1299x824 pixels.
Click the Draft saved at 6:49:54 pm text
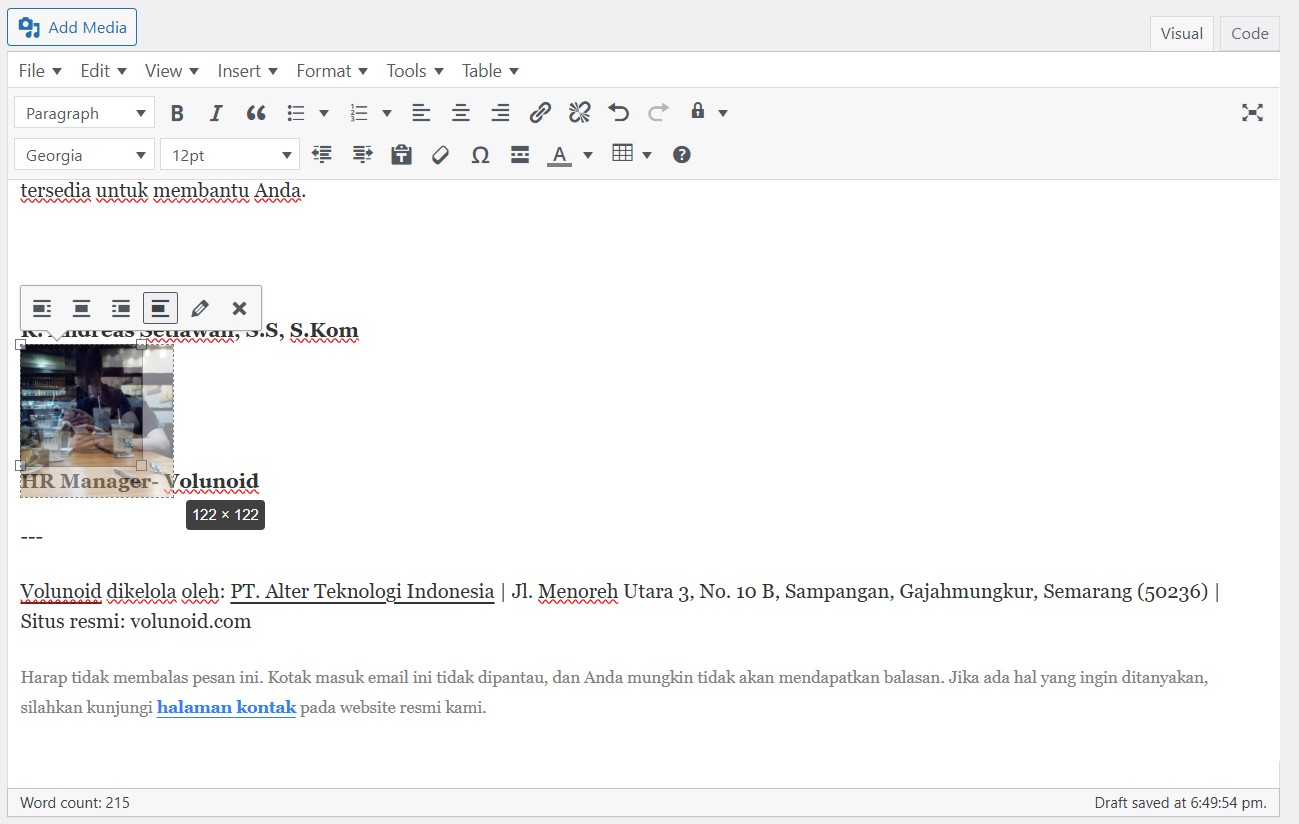[x=1180, y=802]
